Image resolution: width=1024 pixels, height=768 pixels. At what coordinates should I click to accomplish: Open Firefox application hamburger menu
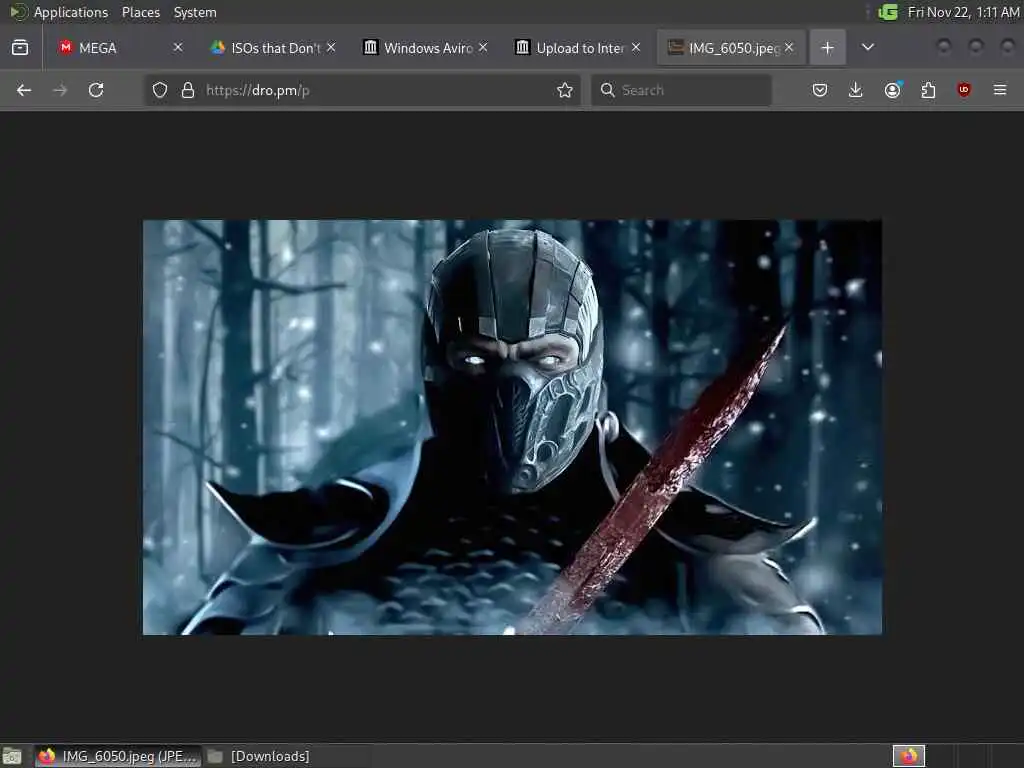tap(1000, 90)
